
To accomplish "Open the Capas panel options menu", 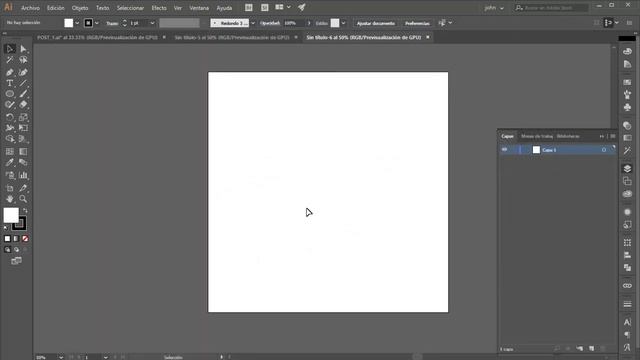I will tap(613, 136).
